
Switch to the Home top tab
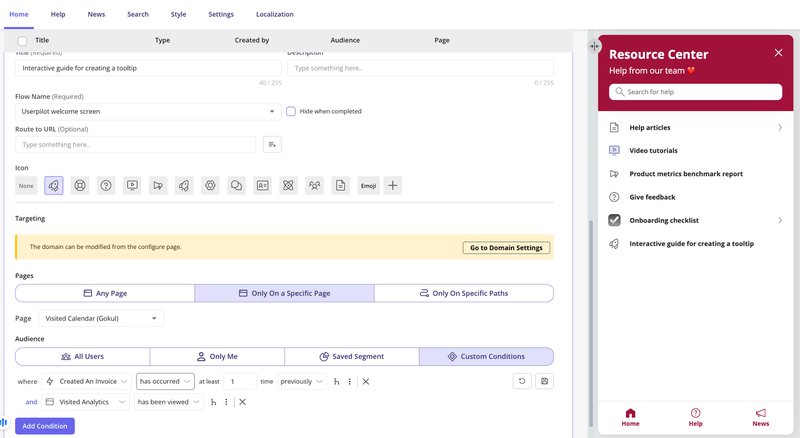(x=19, y=14)
